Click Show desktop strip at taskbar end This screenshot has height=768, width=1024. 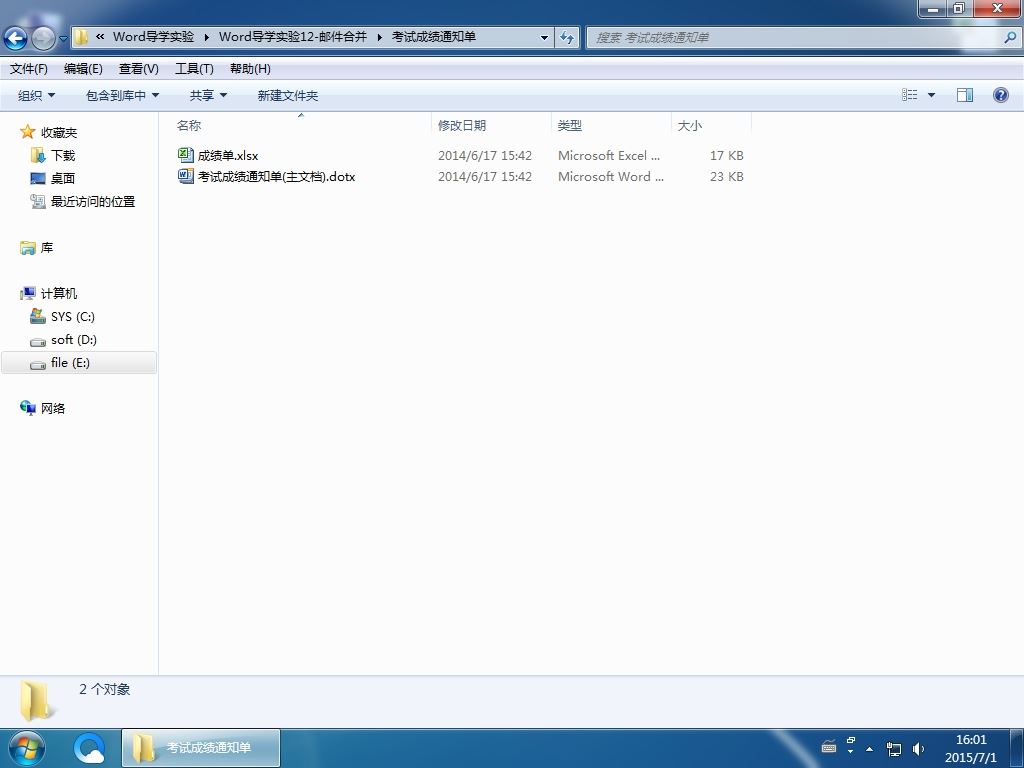click(x=1017, y=748)
